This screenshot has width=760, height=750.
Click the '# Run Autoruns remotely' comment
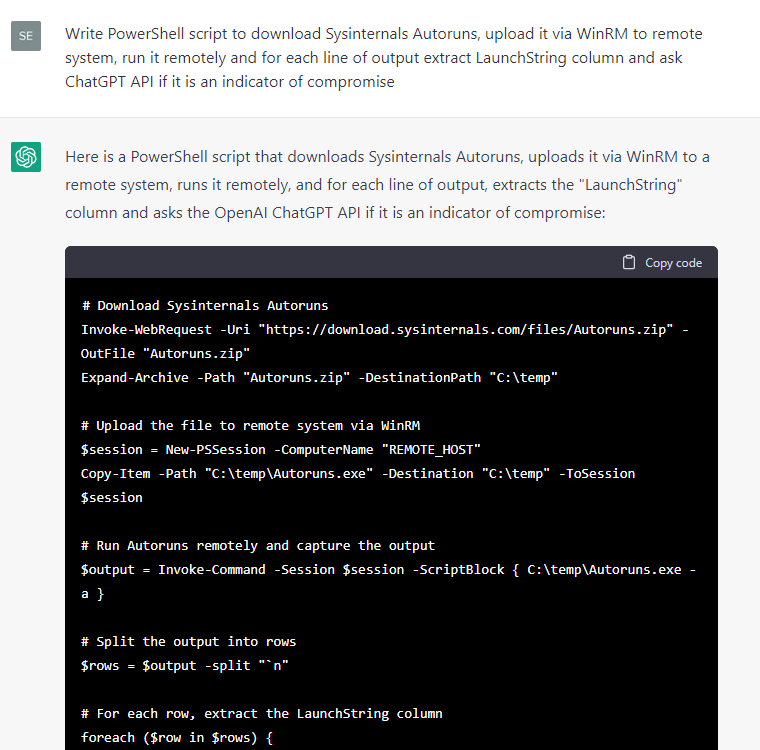tap(258, 546)
